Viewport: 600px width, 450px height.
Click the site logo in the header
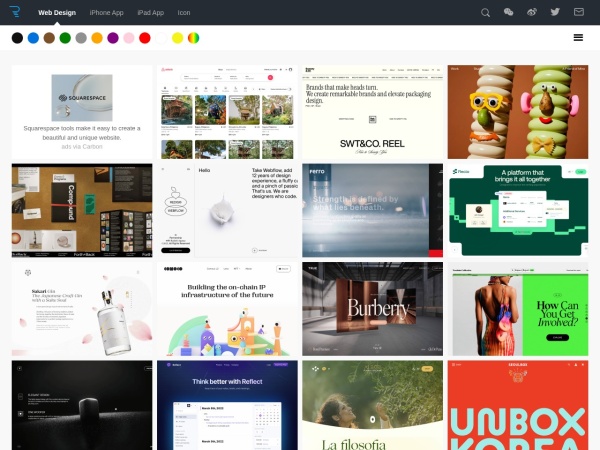(x=13, y=12)
